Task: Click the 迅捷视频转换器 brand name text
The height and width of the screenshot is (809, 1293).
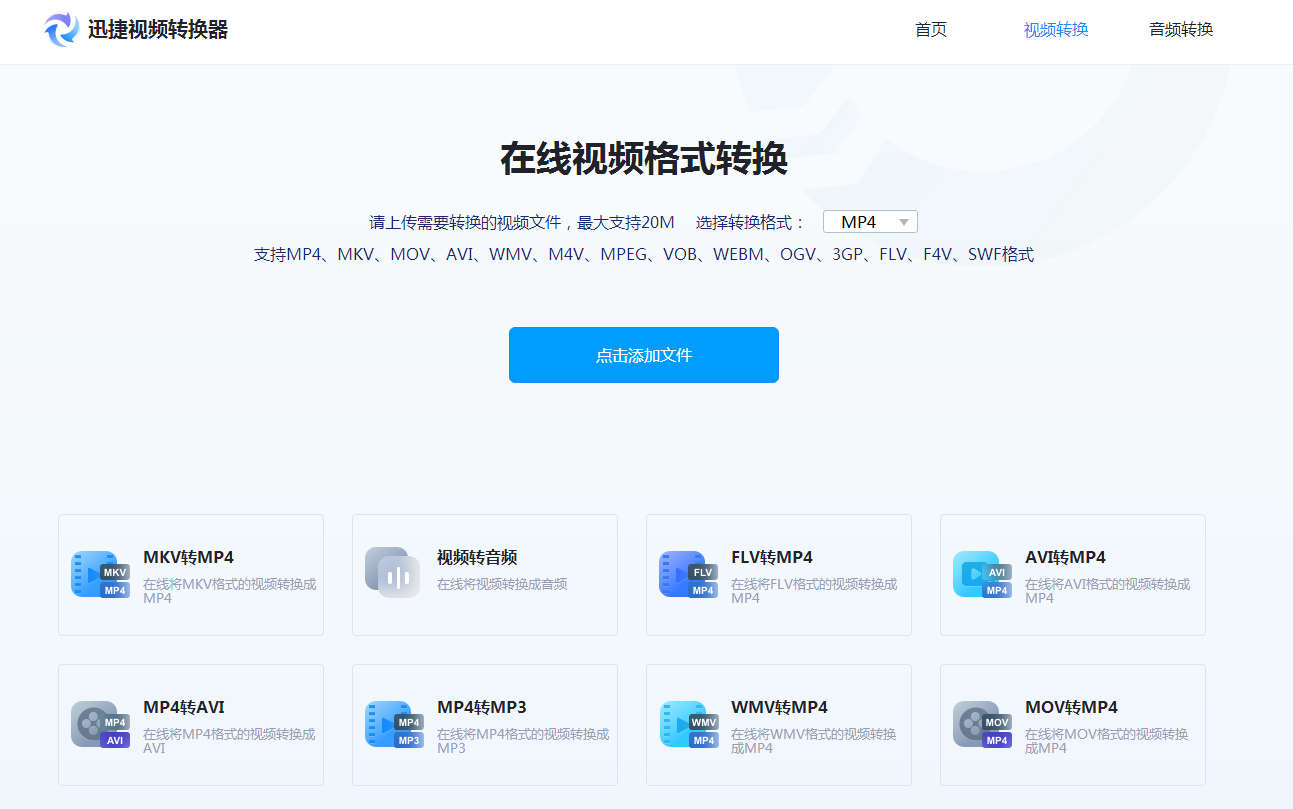Action: coord(158,30)
